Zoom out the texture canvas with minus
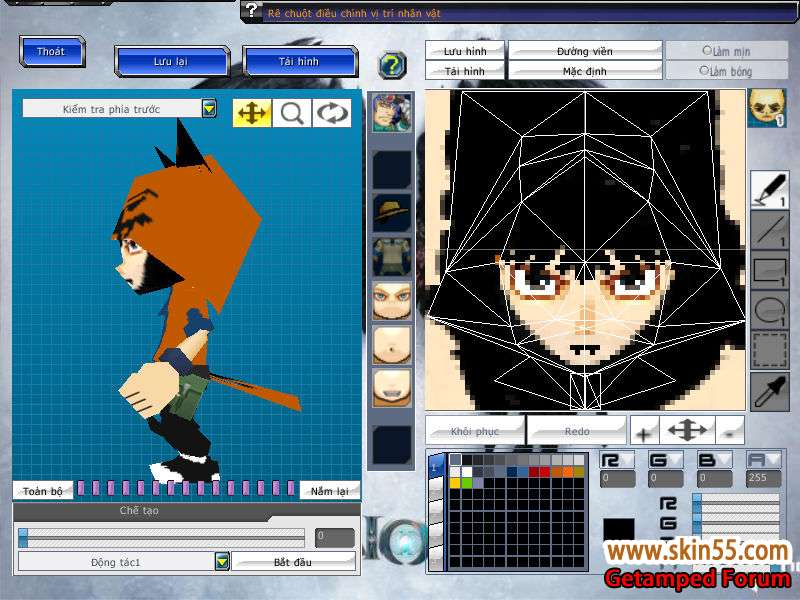Screen dimensions: 800x600 pos(730,432)
